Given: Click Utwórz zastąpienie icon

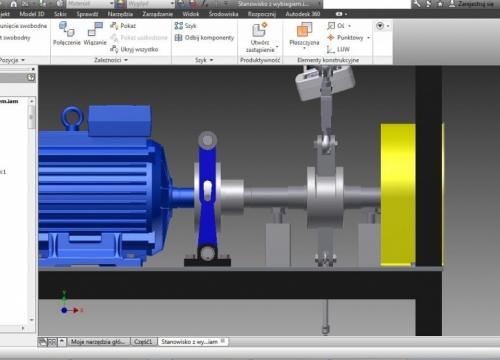Looking at the screenshot, I should coord(260,29).
